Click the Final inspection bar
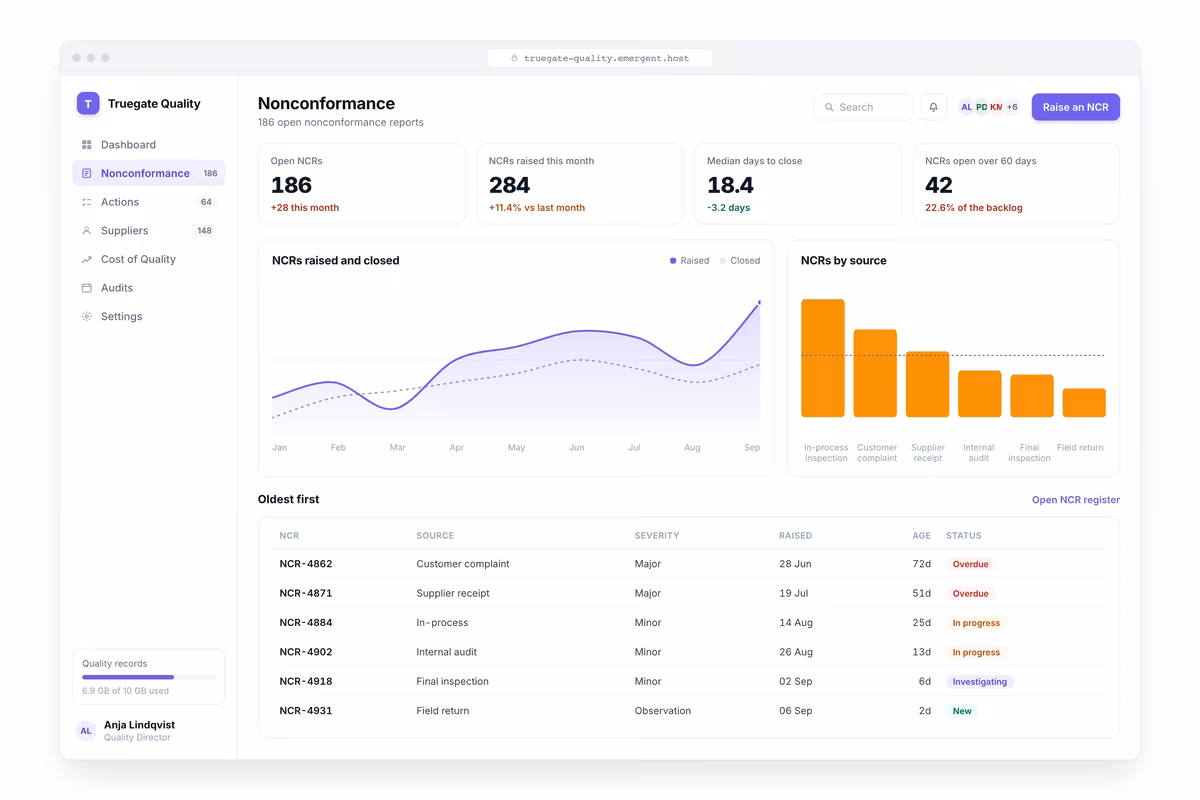 (x=1032, y=396)
